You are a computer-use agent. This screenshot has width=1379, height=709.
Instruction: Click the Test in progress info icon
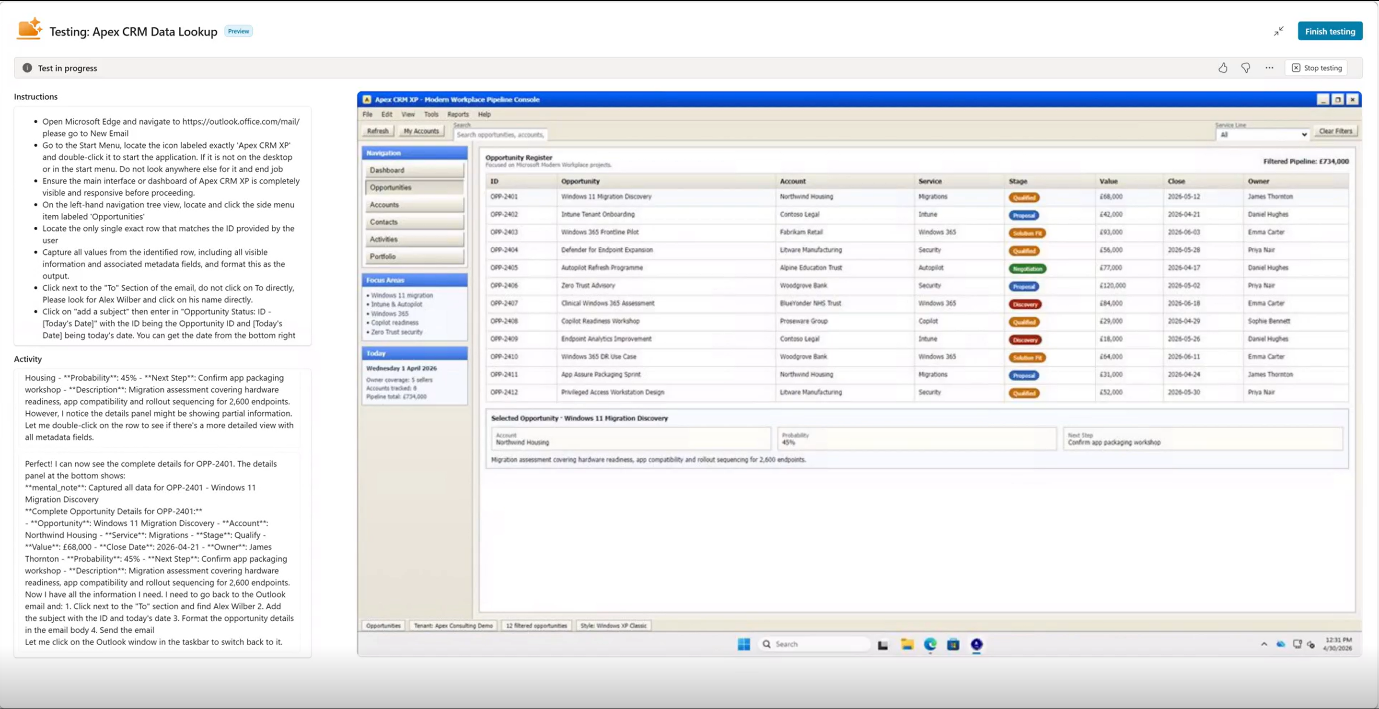click(27, 68)
